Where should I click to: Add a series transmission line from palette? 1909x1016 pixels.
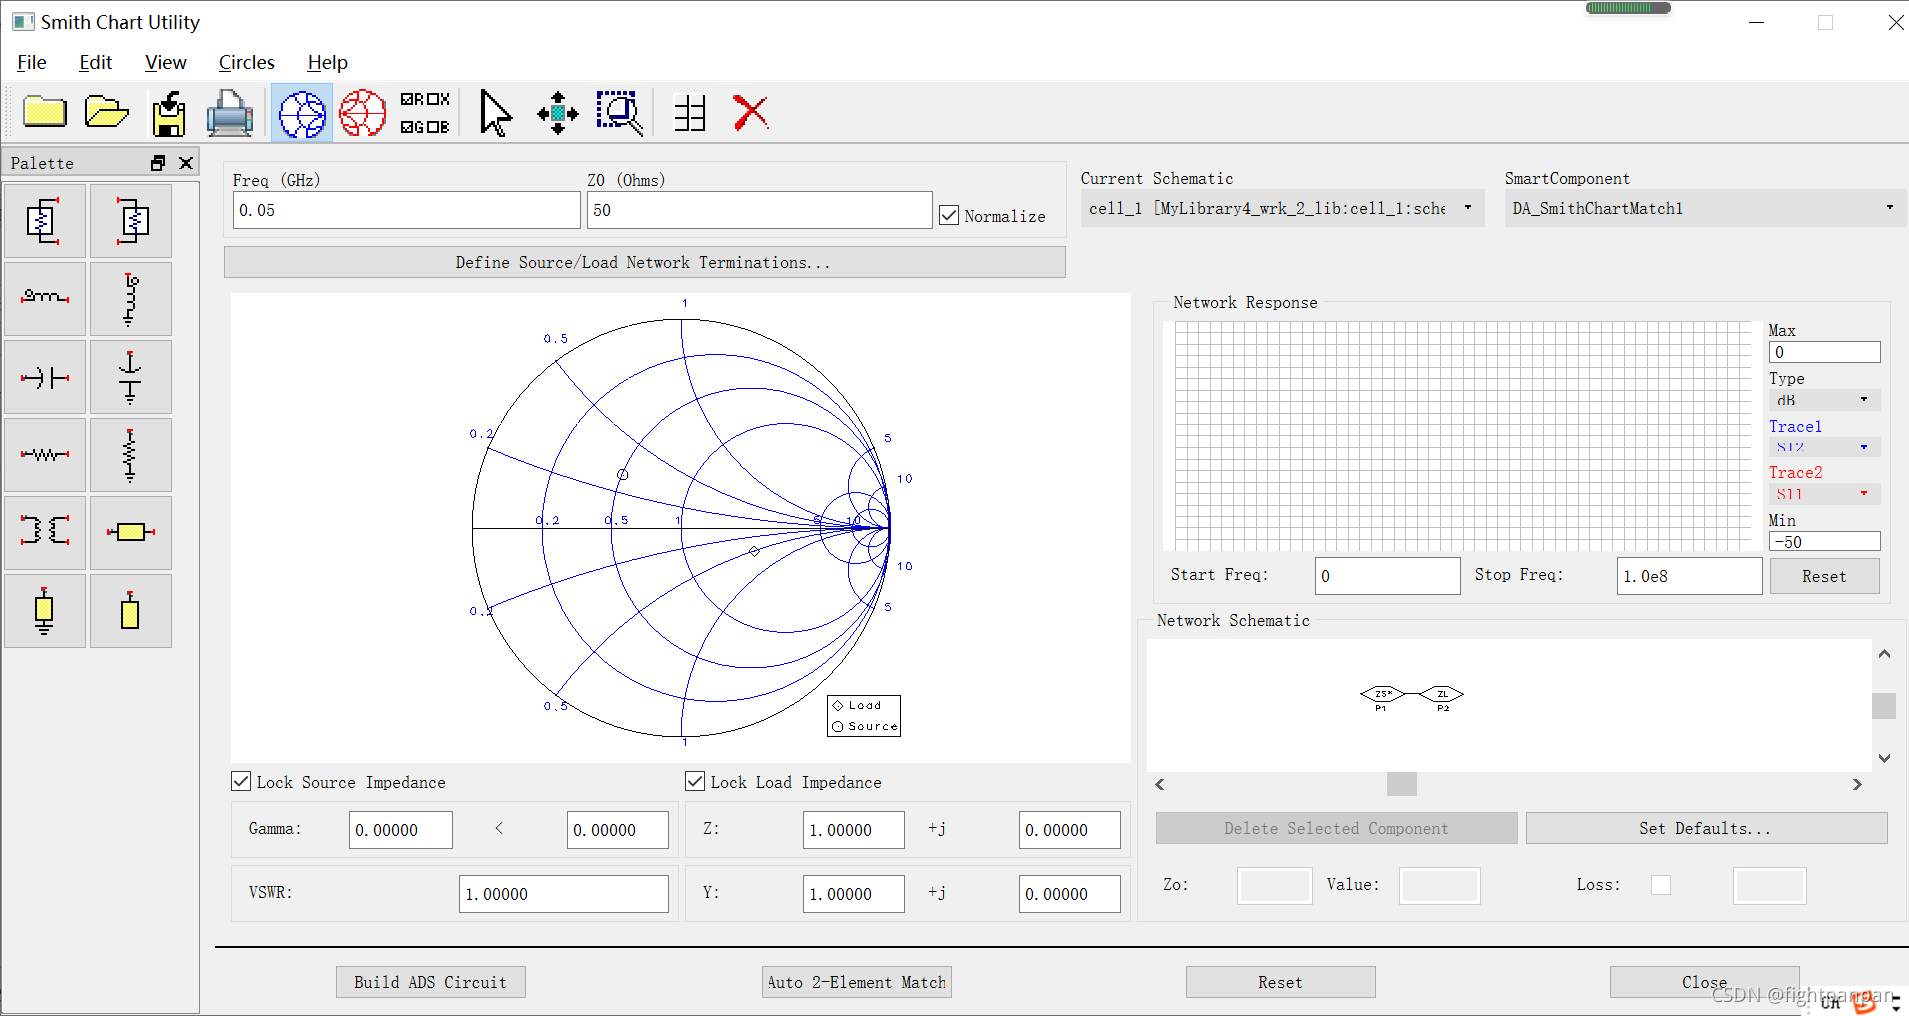[131, 533]
